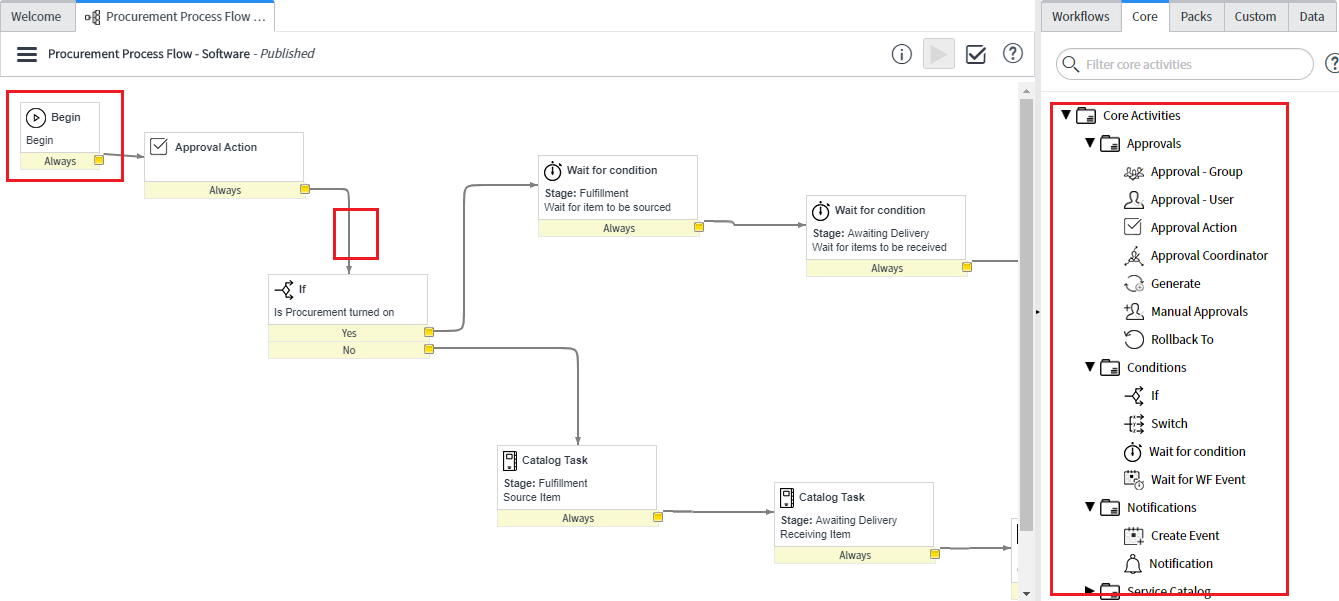
Task: Click the Filter core activities search field
Action: tap(1190, 64)
